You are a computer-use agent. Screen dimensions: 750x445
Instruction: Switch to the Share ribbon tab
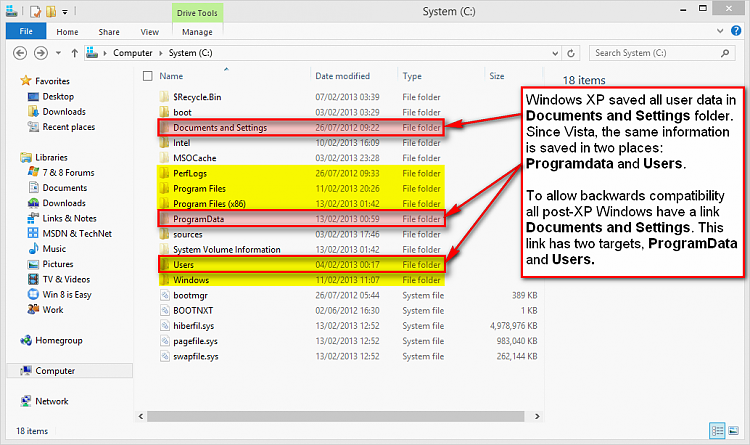pos(109,32)
